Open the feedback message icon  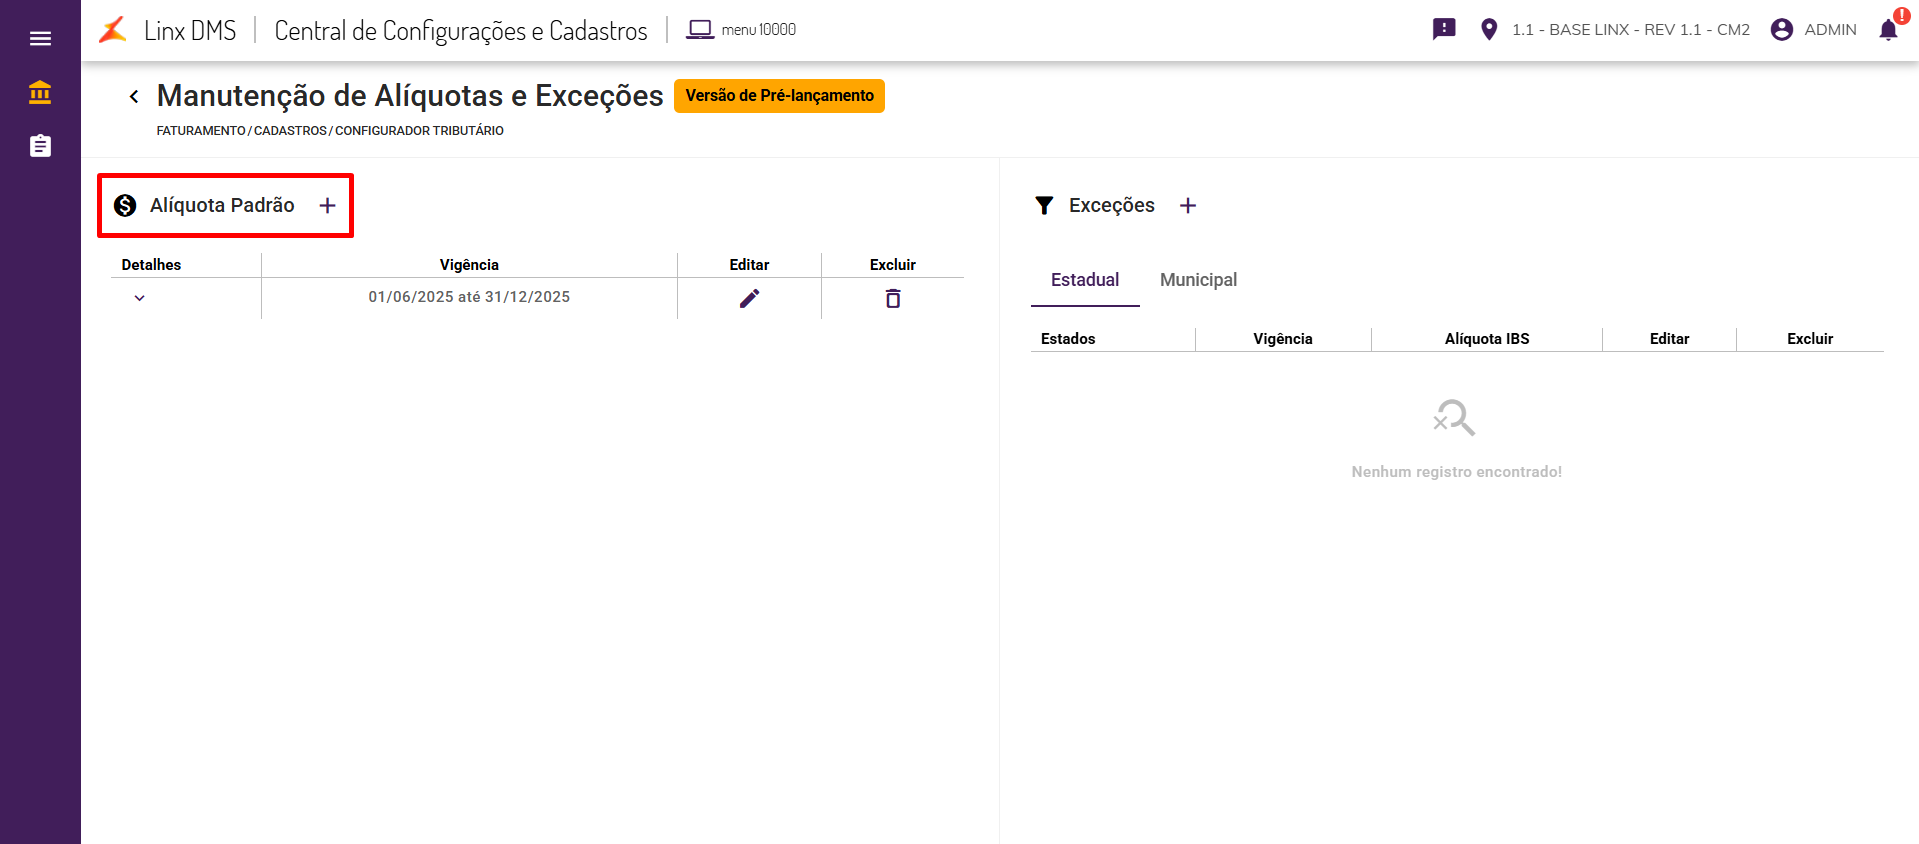[1444, 30]
